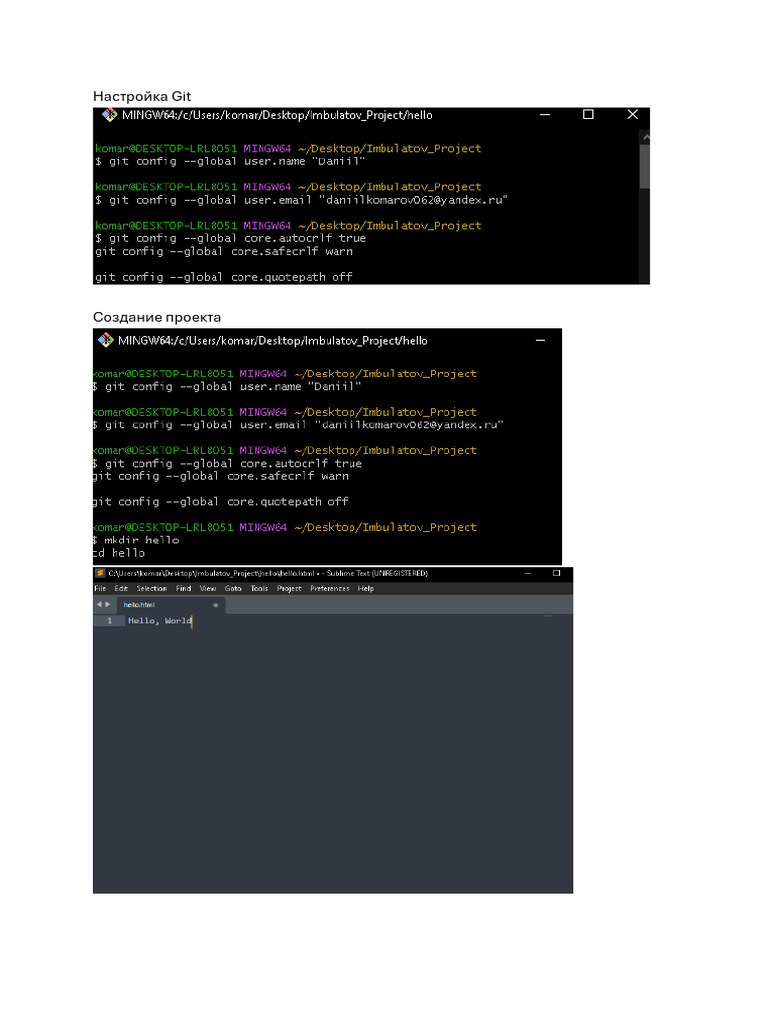Click the Git Bash icon in the second terminal
This screenshot has height=1024, width=768.
pos(105,340)
